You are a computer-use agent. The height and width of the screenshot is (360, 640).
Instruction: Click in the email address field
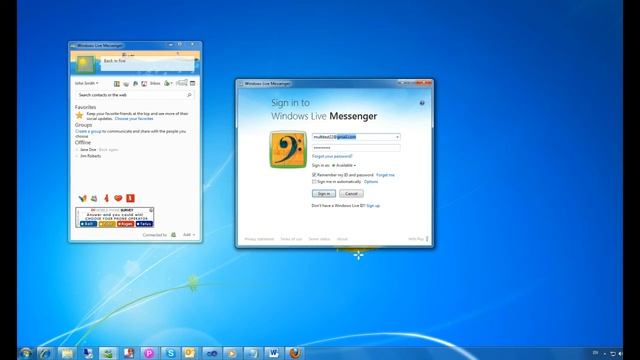[x=356, y=137]
